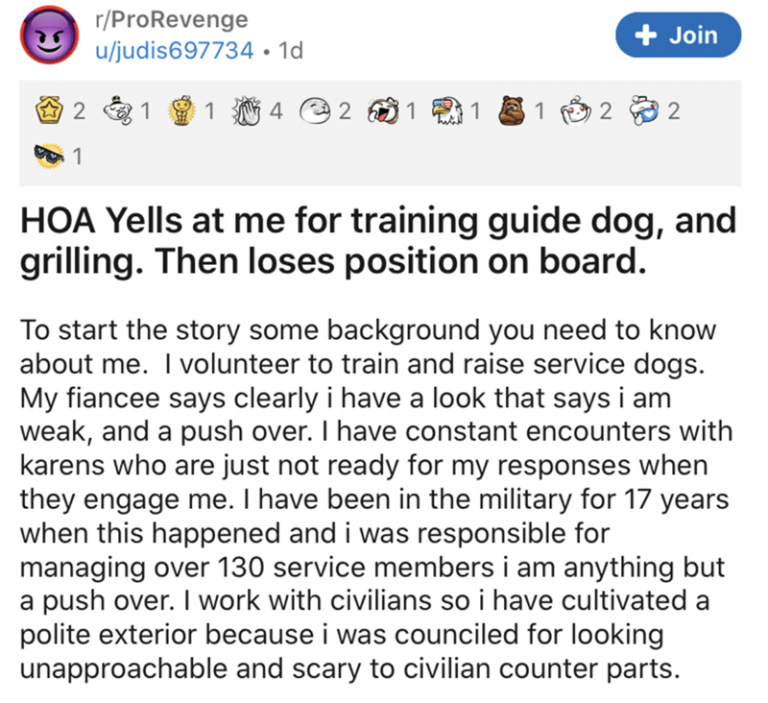Image resolution: width=768 pixels, height=703 pixels.
Task: Tap the trophy award icon
Action: (182, 111)
